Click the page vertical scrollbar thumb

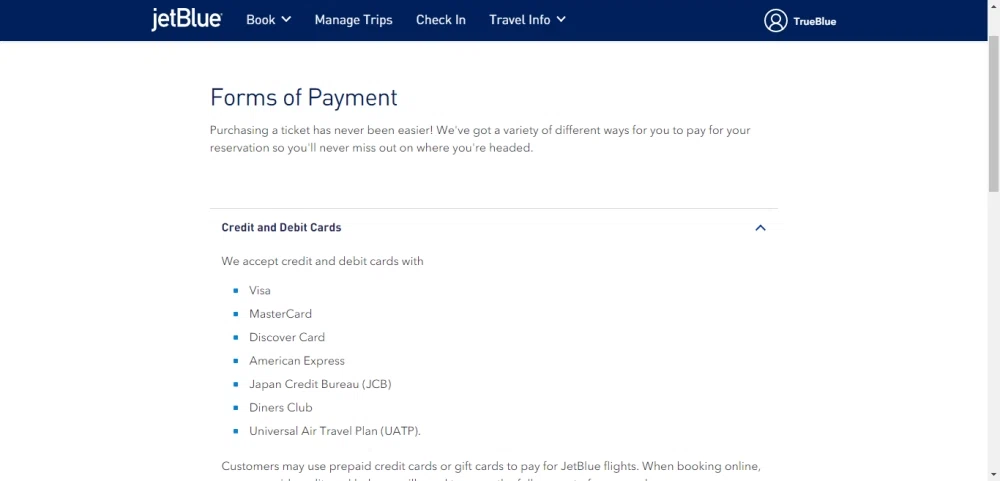pos(994,115)
